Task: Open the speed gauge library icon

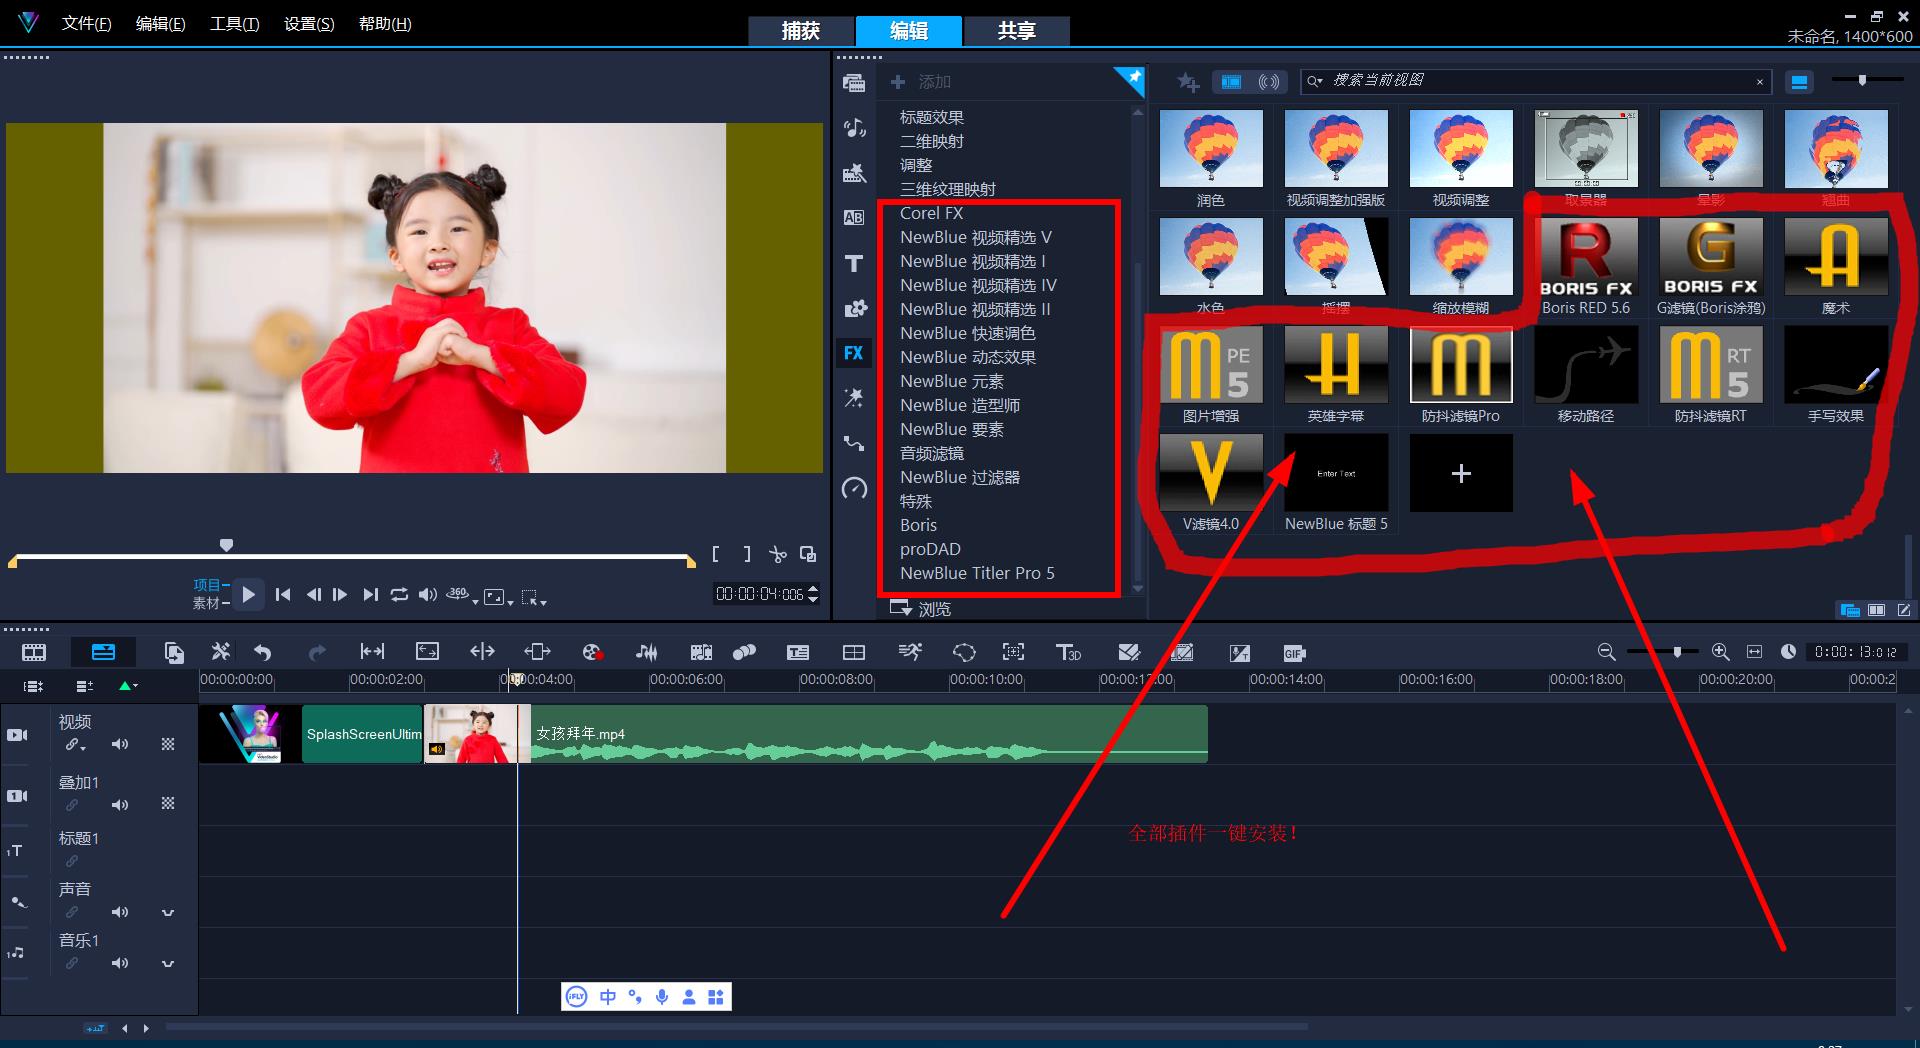Action: pyautogui.click(x=854, y=488)
